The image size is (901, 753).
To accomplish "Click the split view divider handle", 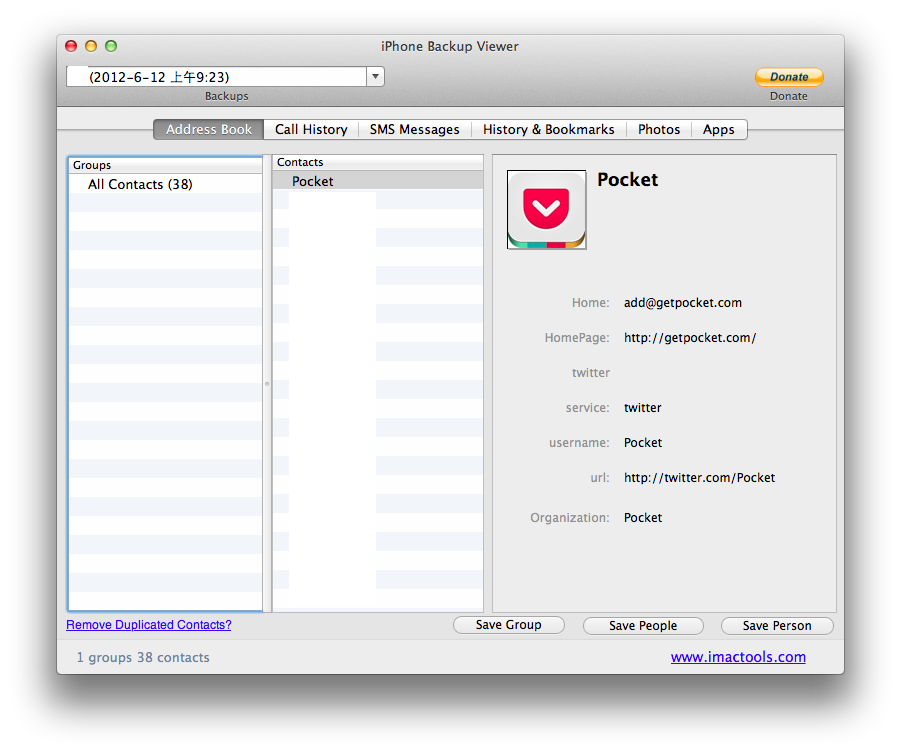I will (267, 383).
